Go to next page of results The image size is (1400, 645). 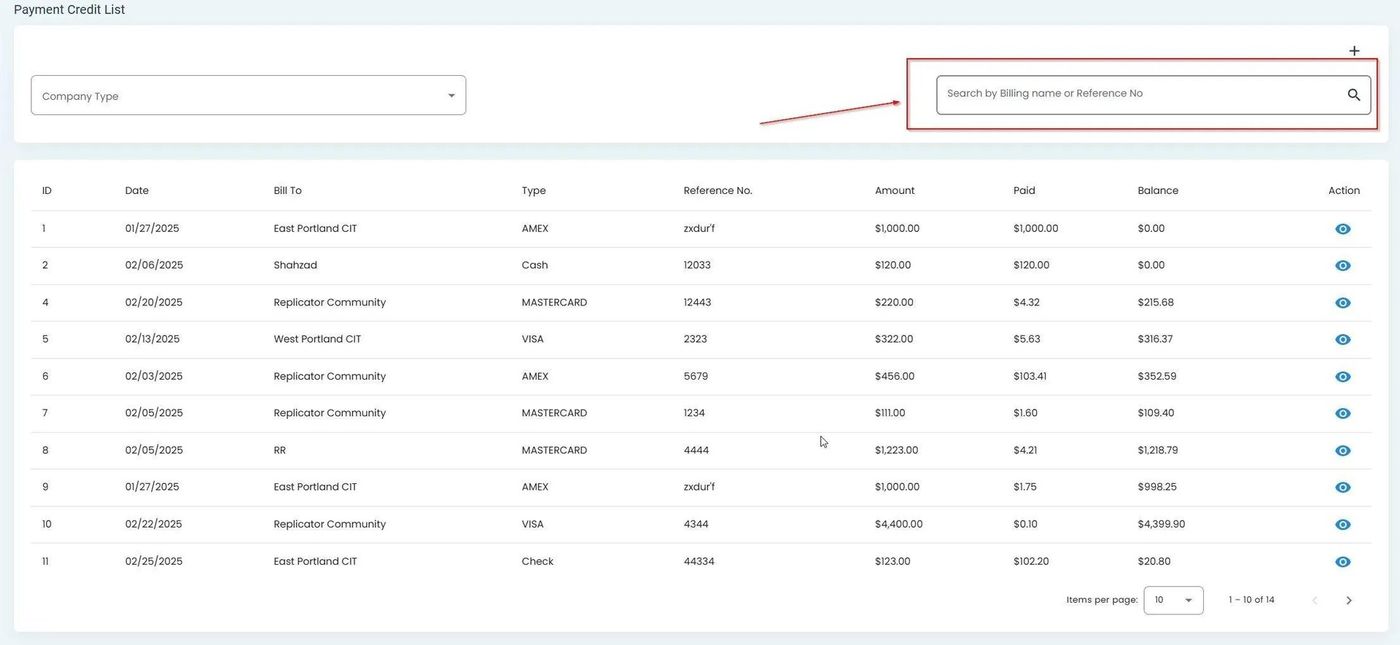point(1348,600)
